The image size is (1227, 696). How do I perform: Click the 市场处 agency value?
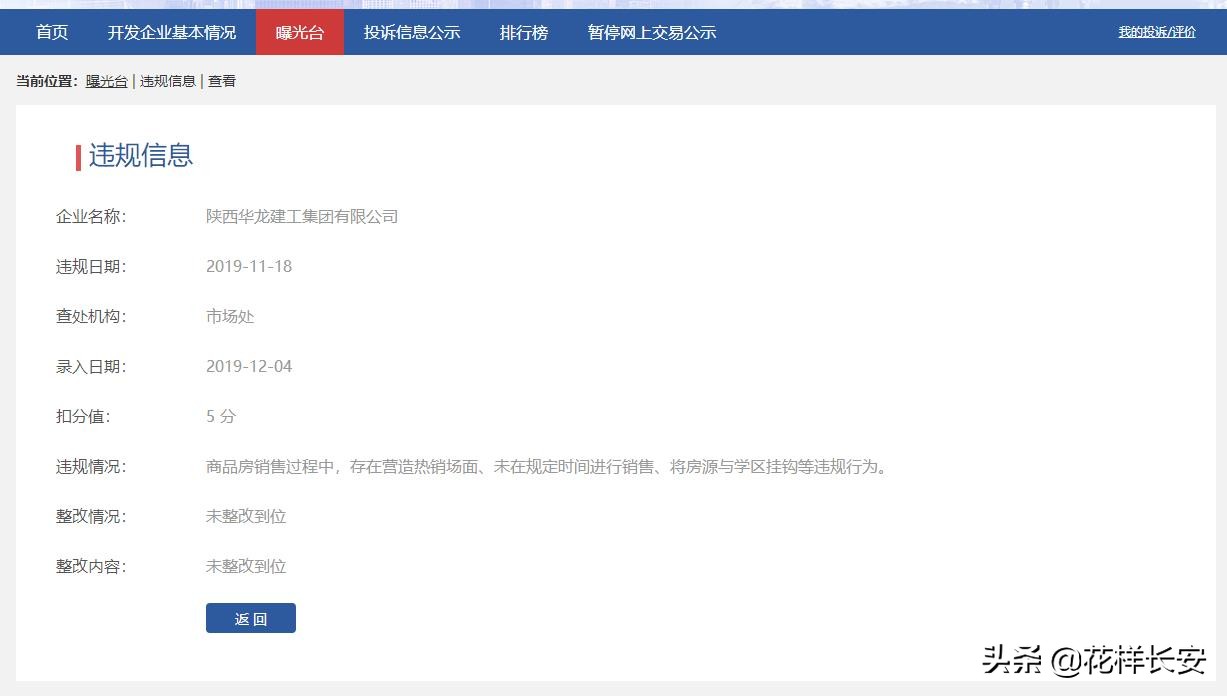[230, 316]
